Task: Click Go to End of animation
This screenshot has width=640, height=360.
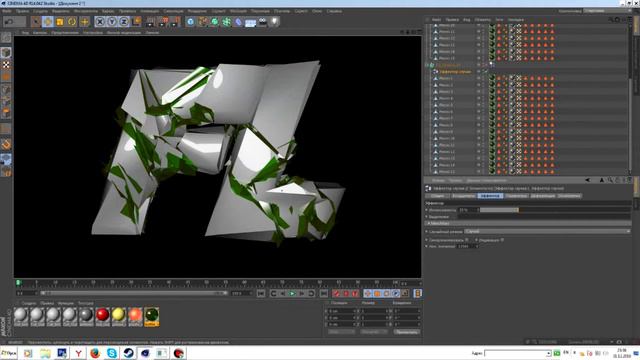Action: click(324, 293)
